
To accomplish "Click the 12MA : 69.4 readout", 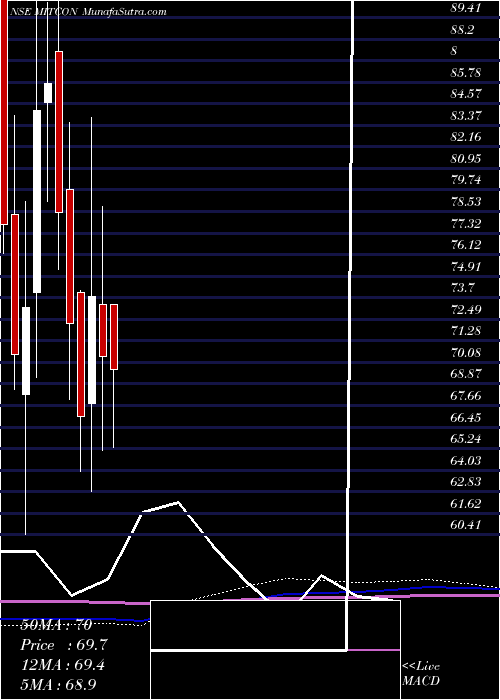I will click(x=63, y=665).
